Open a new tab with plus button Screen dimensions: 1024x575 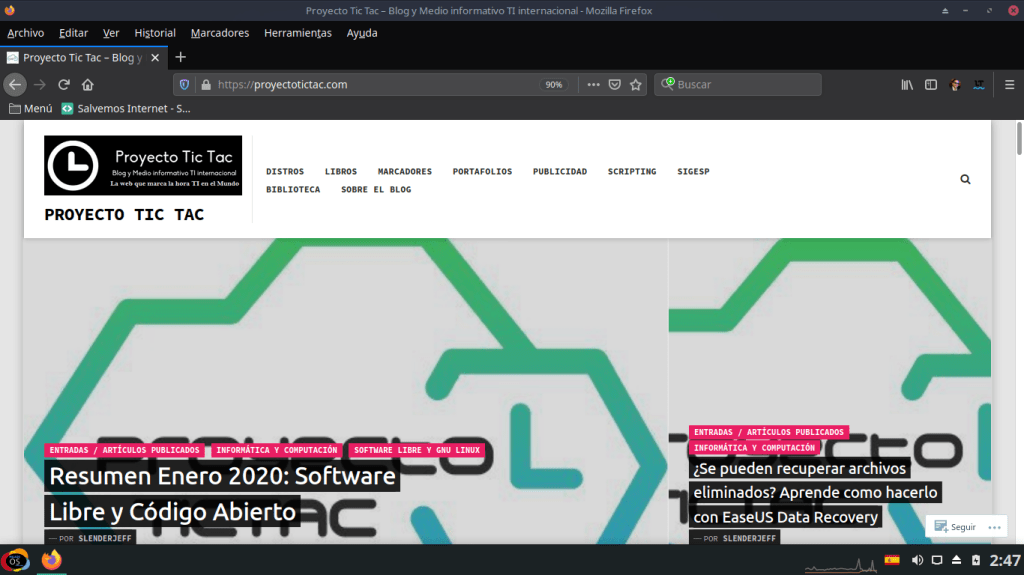(181, 57)
